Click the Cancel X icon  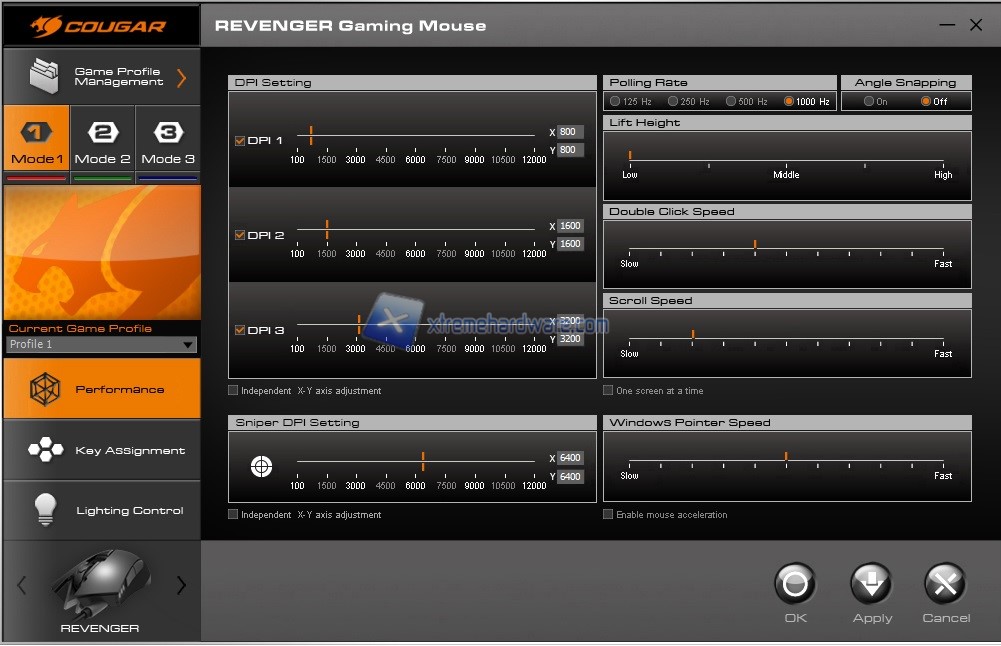pyautogui.click(x=945, y=583)
